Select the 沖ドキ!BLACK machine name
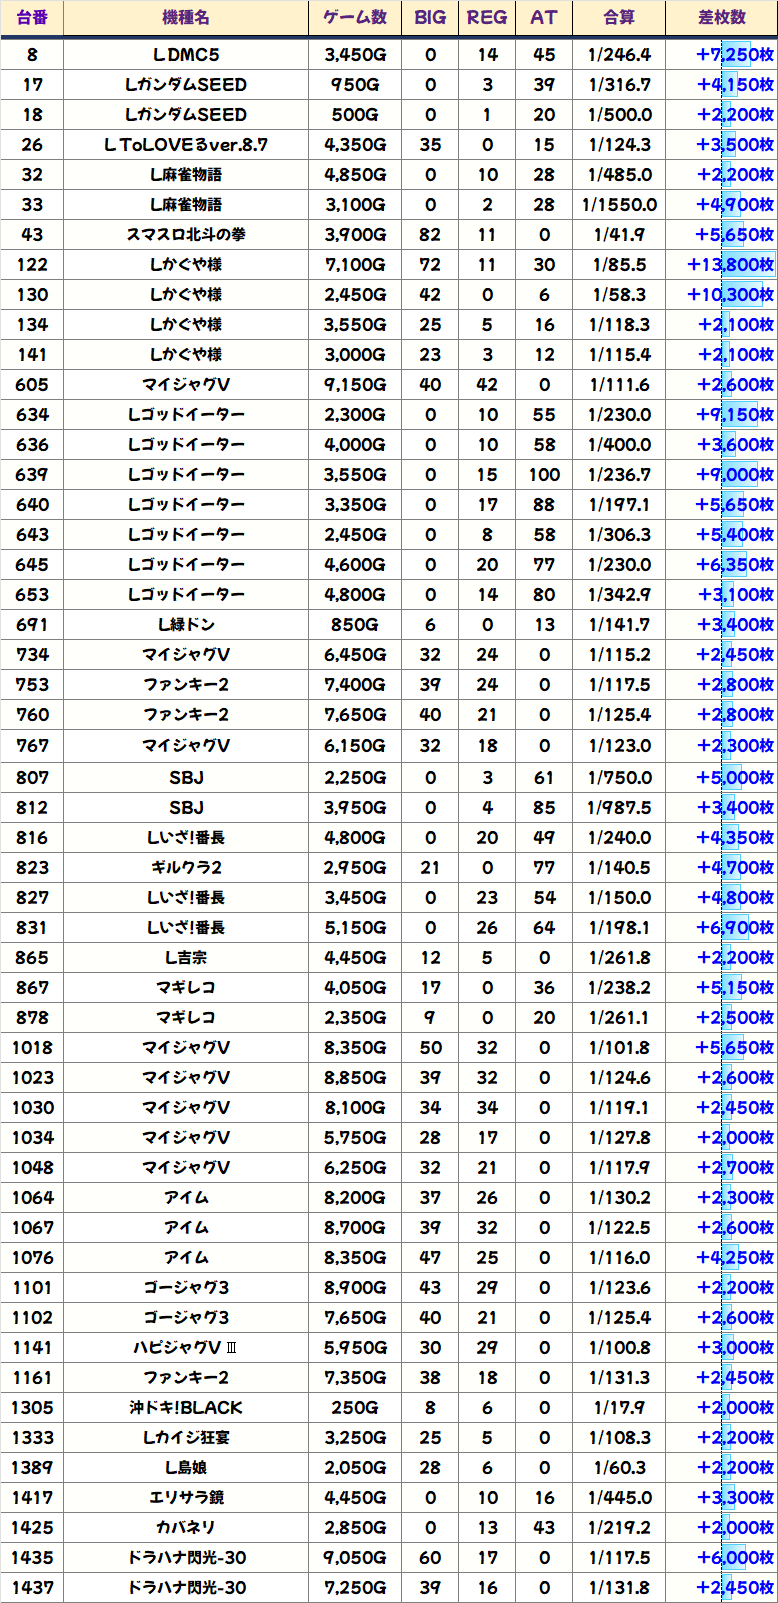The image size is (778, 1603). click(186, 1407)
